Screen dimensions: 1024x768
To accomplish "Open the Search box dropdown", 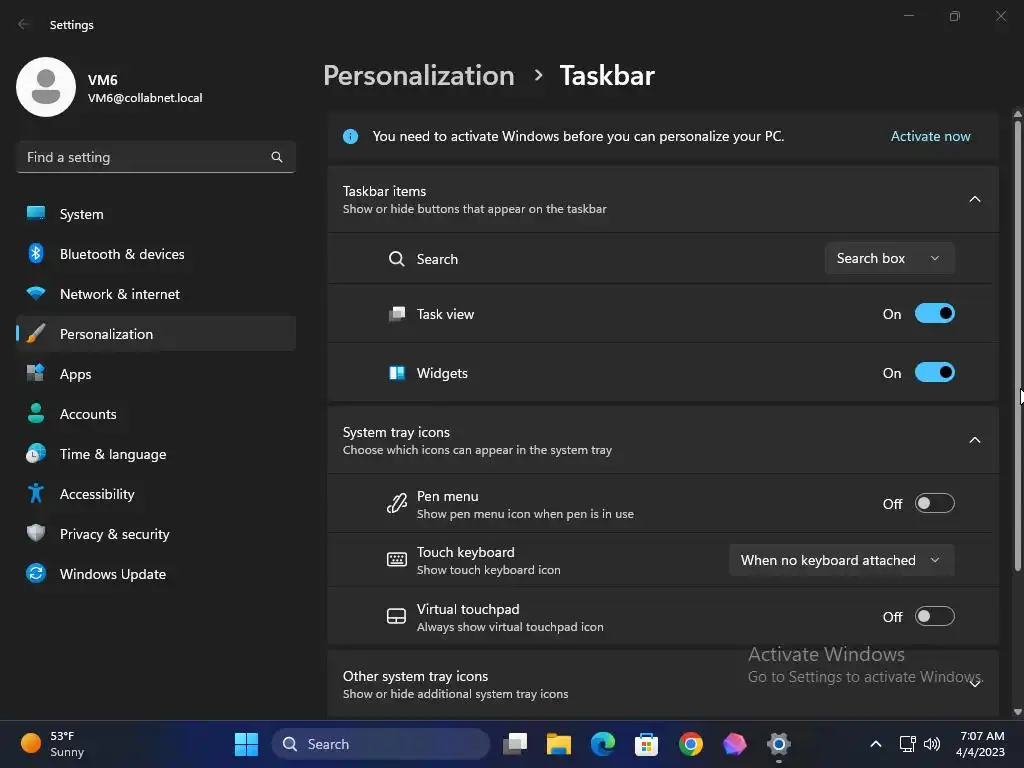I will 889,259.
